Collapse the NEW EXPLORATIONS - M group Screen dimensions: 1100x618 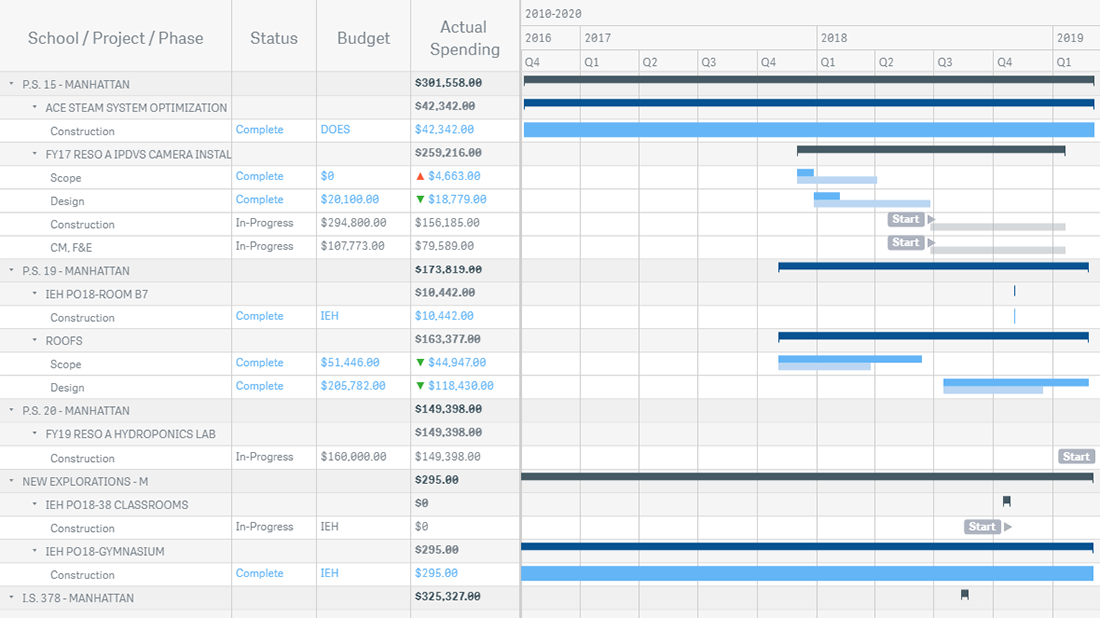pos(11,482)
